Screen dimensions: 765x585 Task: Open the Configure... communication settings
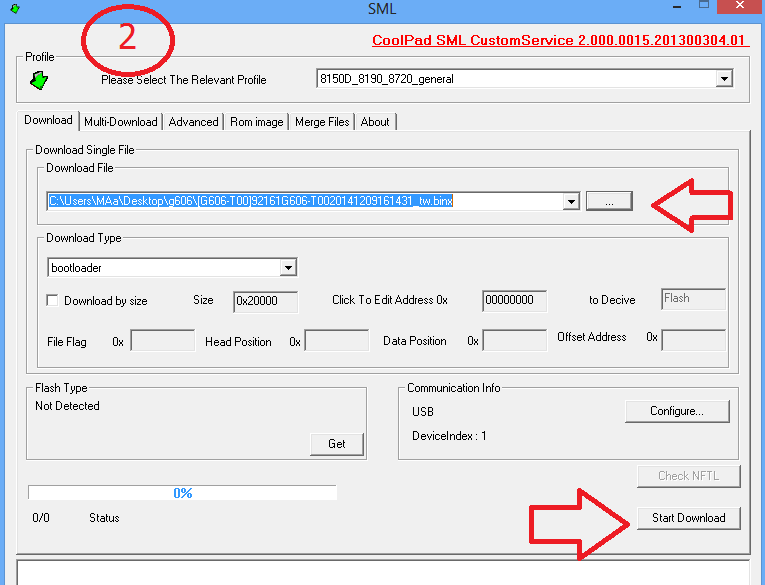pos(677,411)
